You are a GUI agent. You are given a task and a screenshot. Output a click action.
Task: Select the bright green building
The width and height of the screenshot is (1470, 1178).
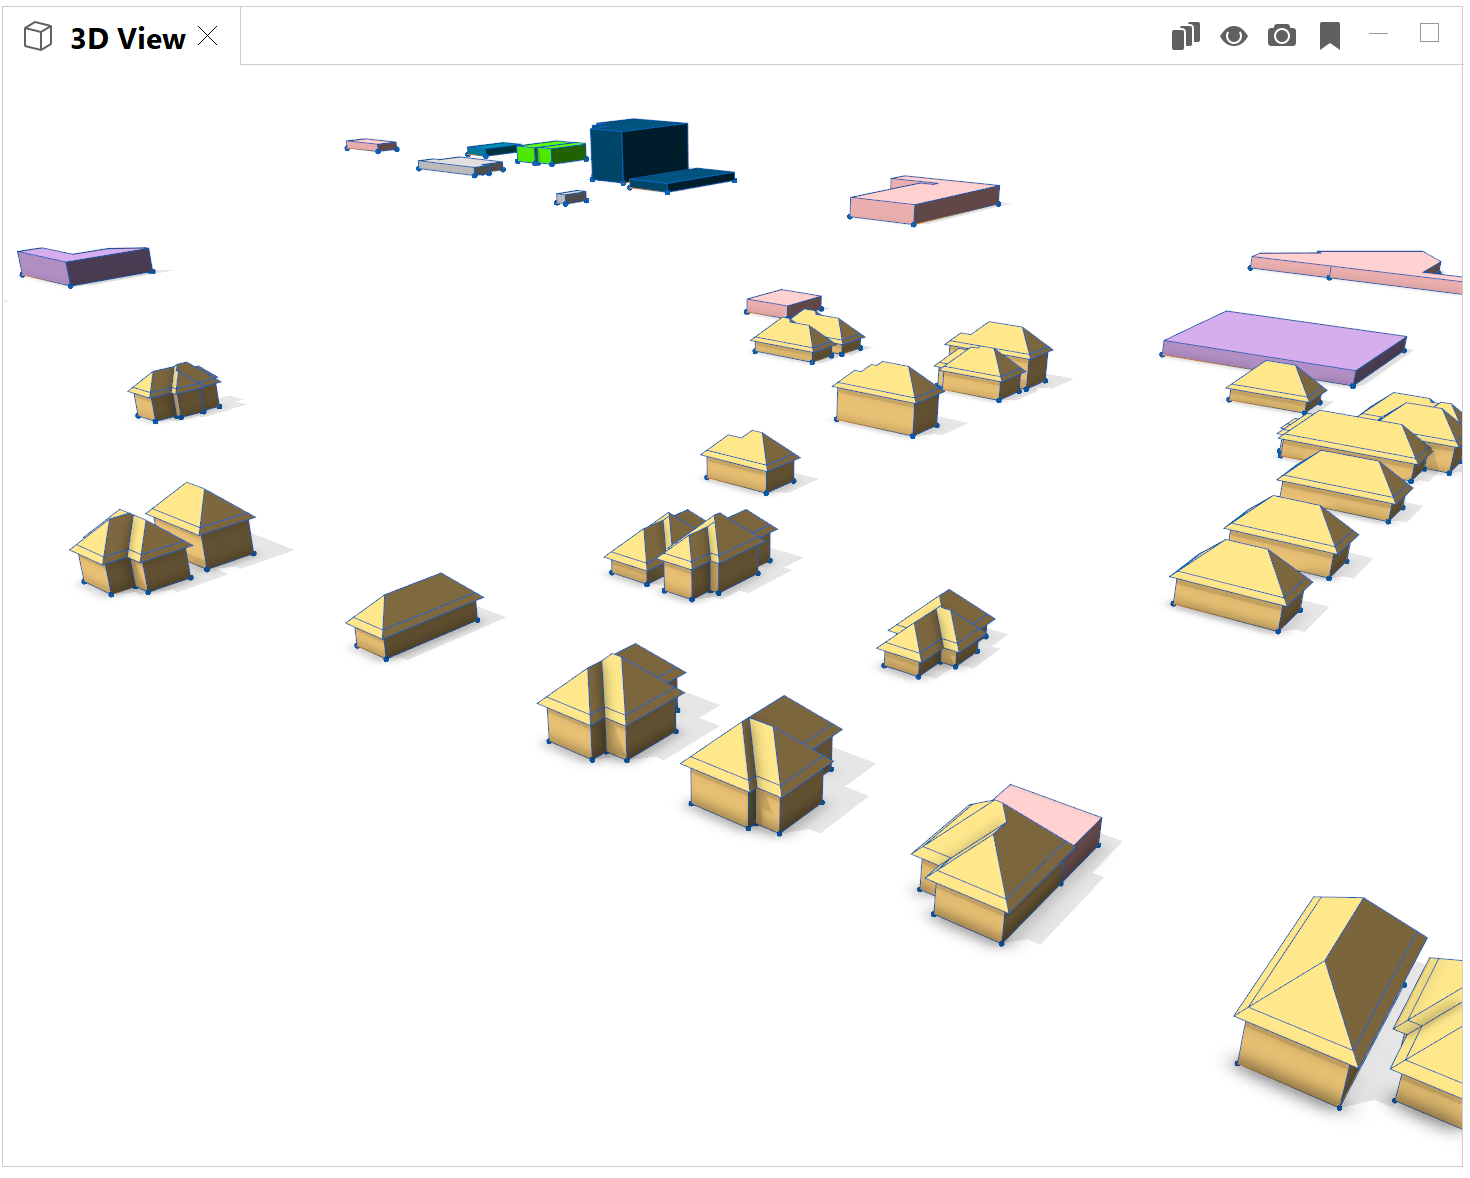551,152
